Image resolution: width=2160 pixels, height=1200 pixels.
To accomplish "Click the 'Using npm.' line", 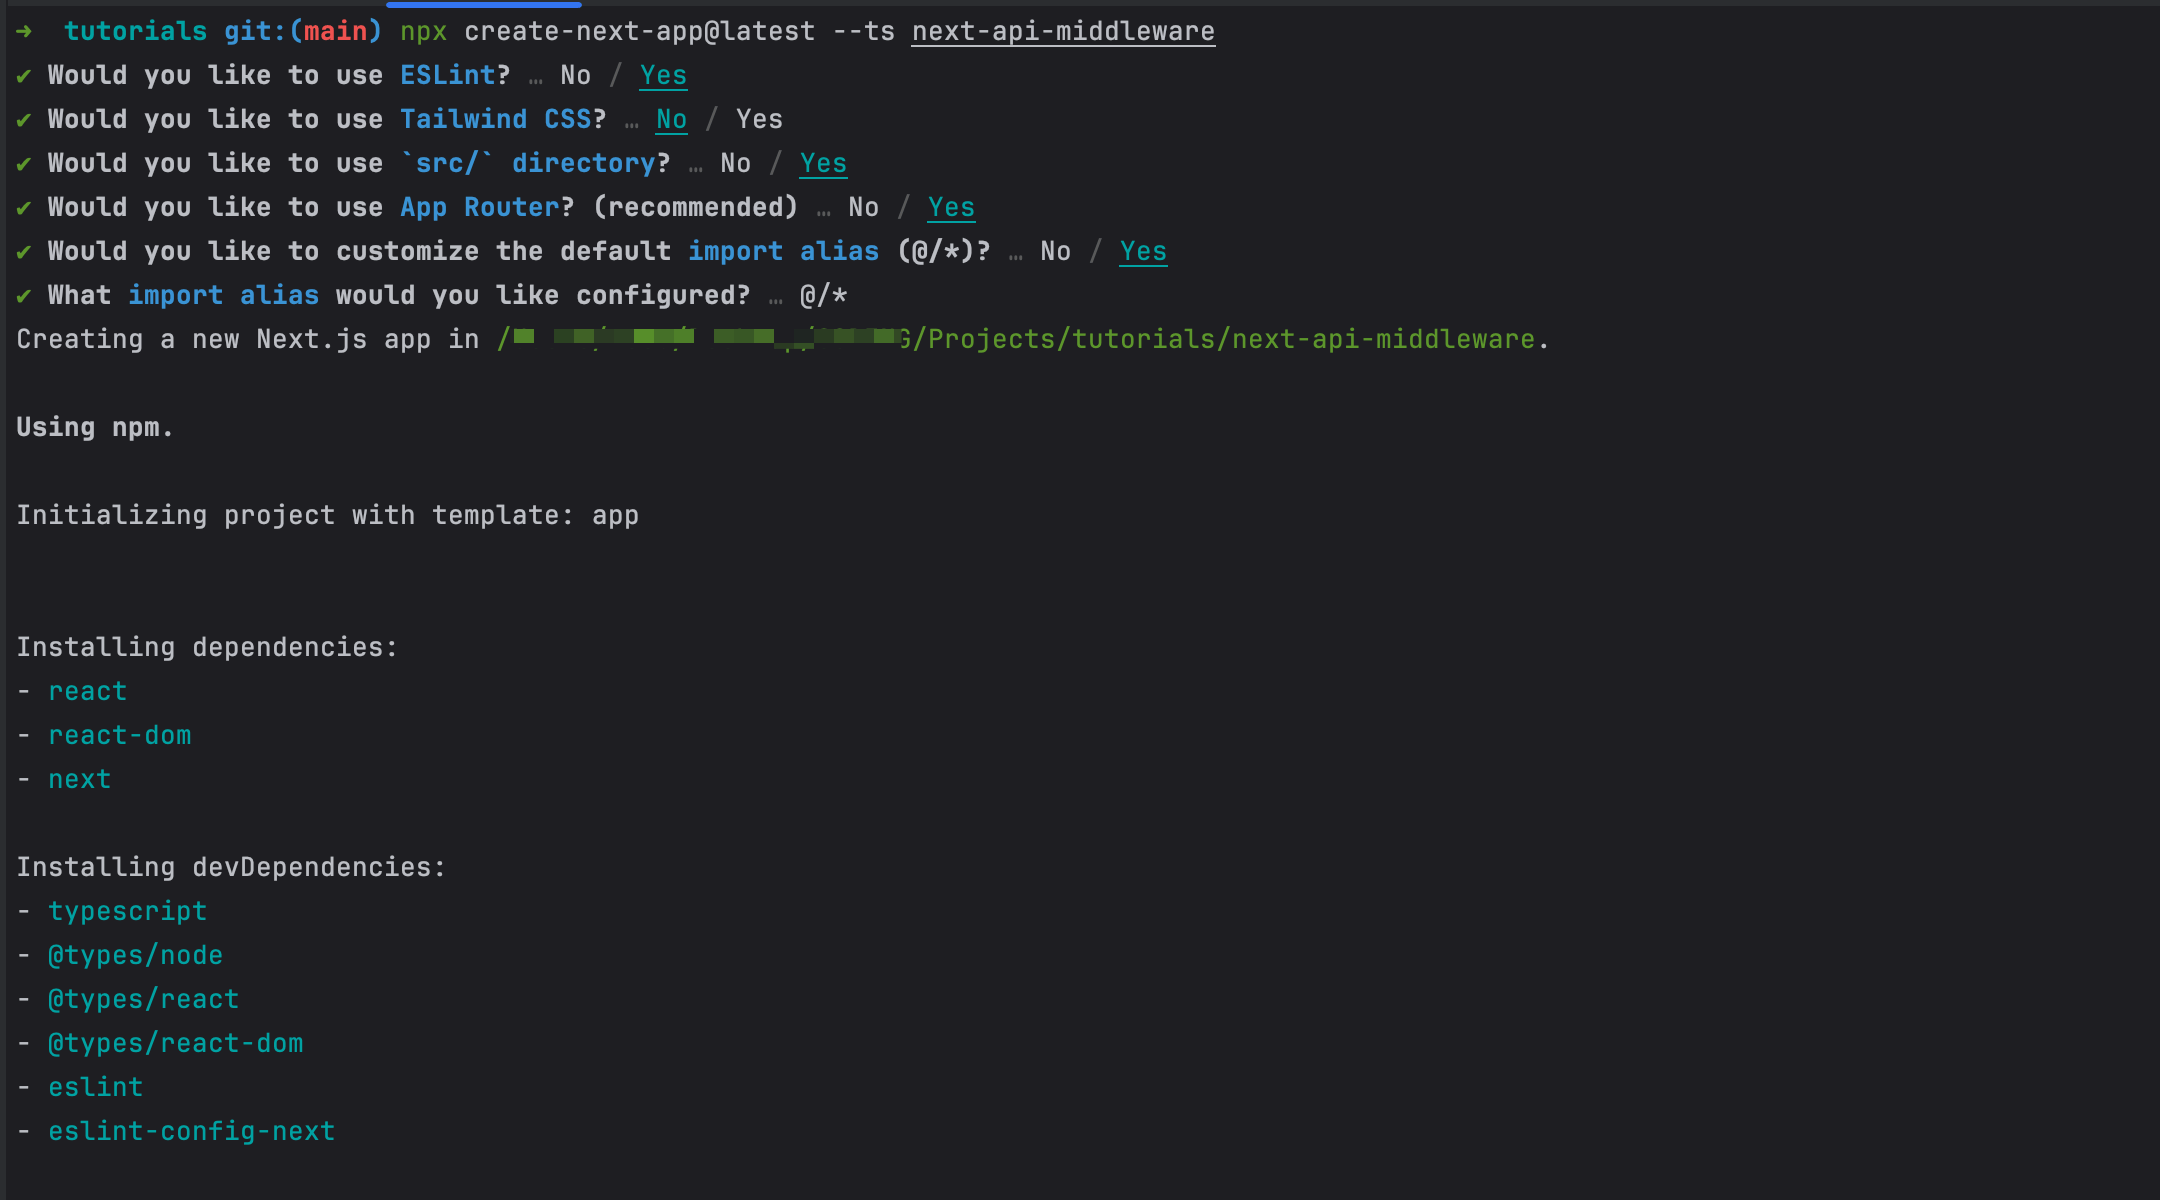I will [x=95, y=427].
